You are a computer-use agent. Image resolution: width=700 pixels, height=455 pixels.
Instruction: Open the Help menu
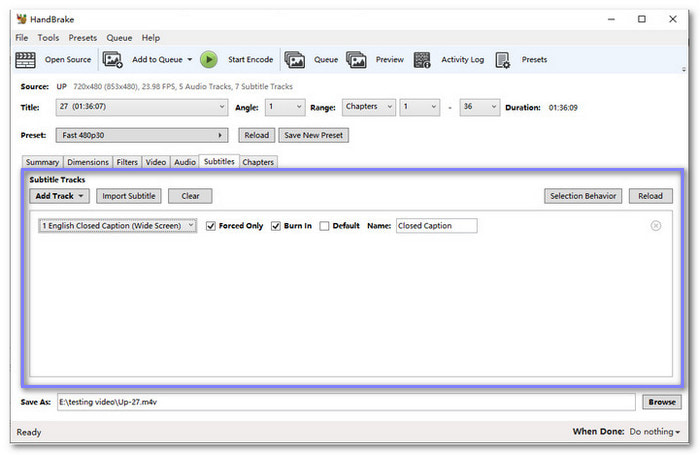point(151,38)
